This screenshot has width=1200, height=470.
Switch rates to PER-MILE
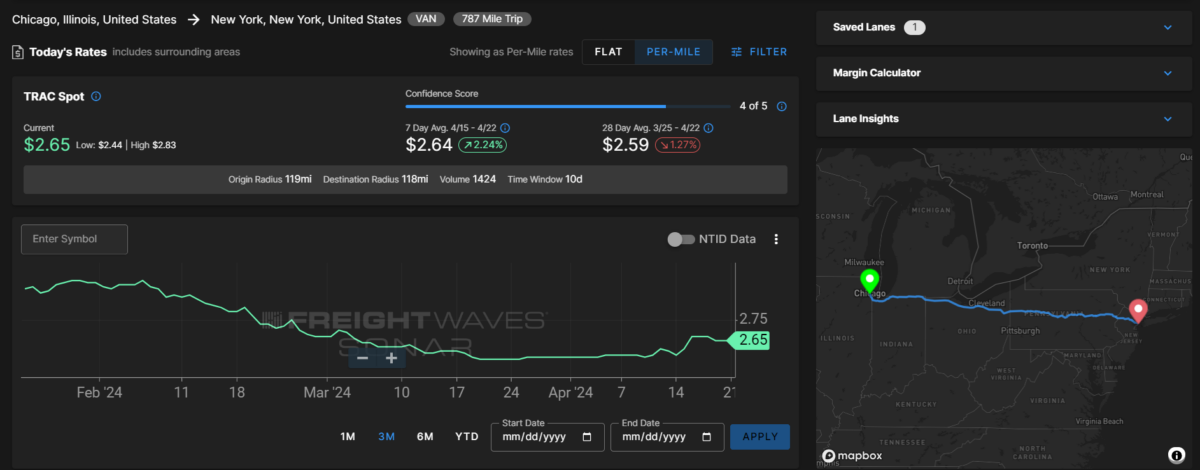pyautogui.click(x=674, y=52)
